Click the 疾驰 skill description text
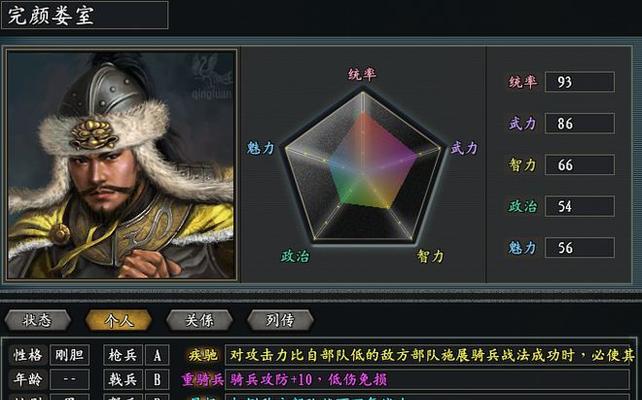The image size is (642, 400). coord(427,355)
